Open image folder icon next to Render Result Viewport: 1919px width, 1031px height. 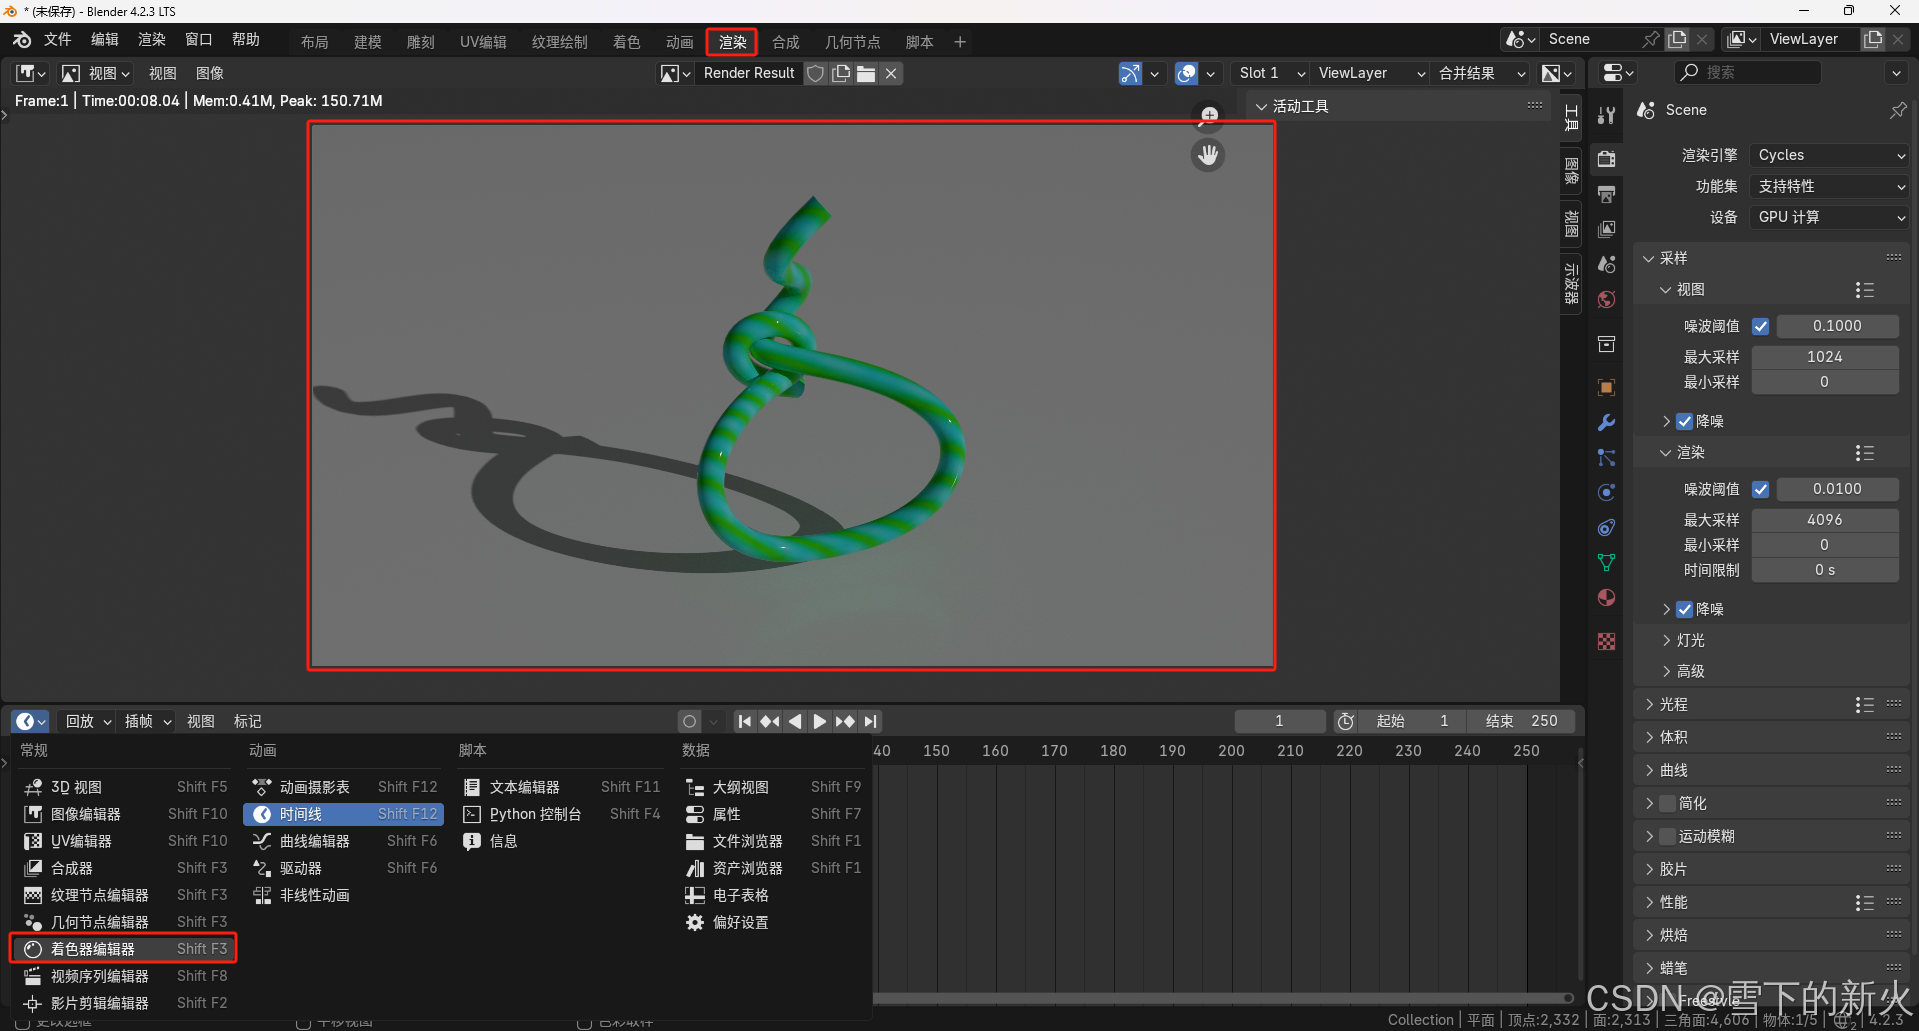(866, 73)
